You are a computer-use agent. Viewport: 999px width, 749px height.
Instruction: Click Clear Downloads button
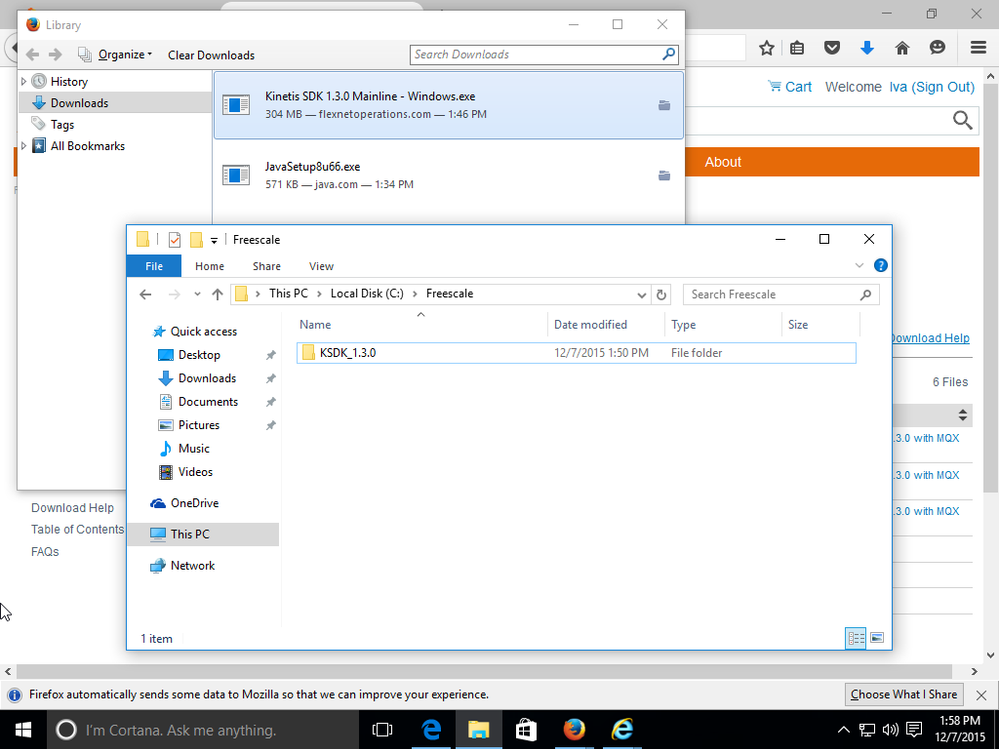pos(211,55)
